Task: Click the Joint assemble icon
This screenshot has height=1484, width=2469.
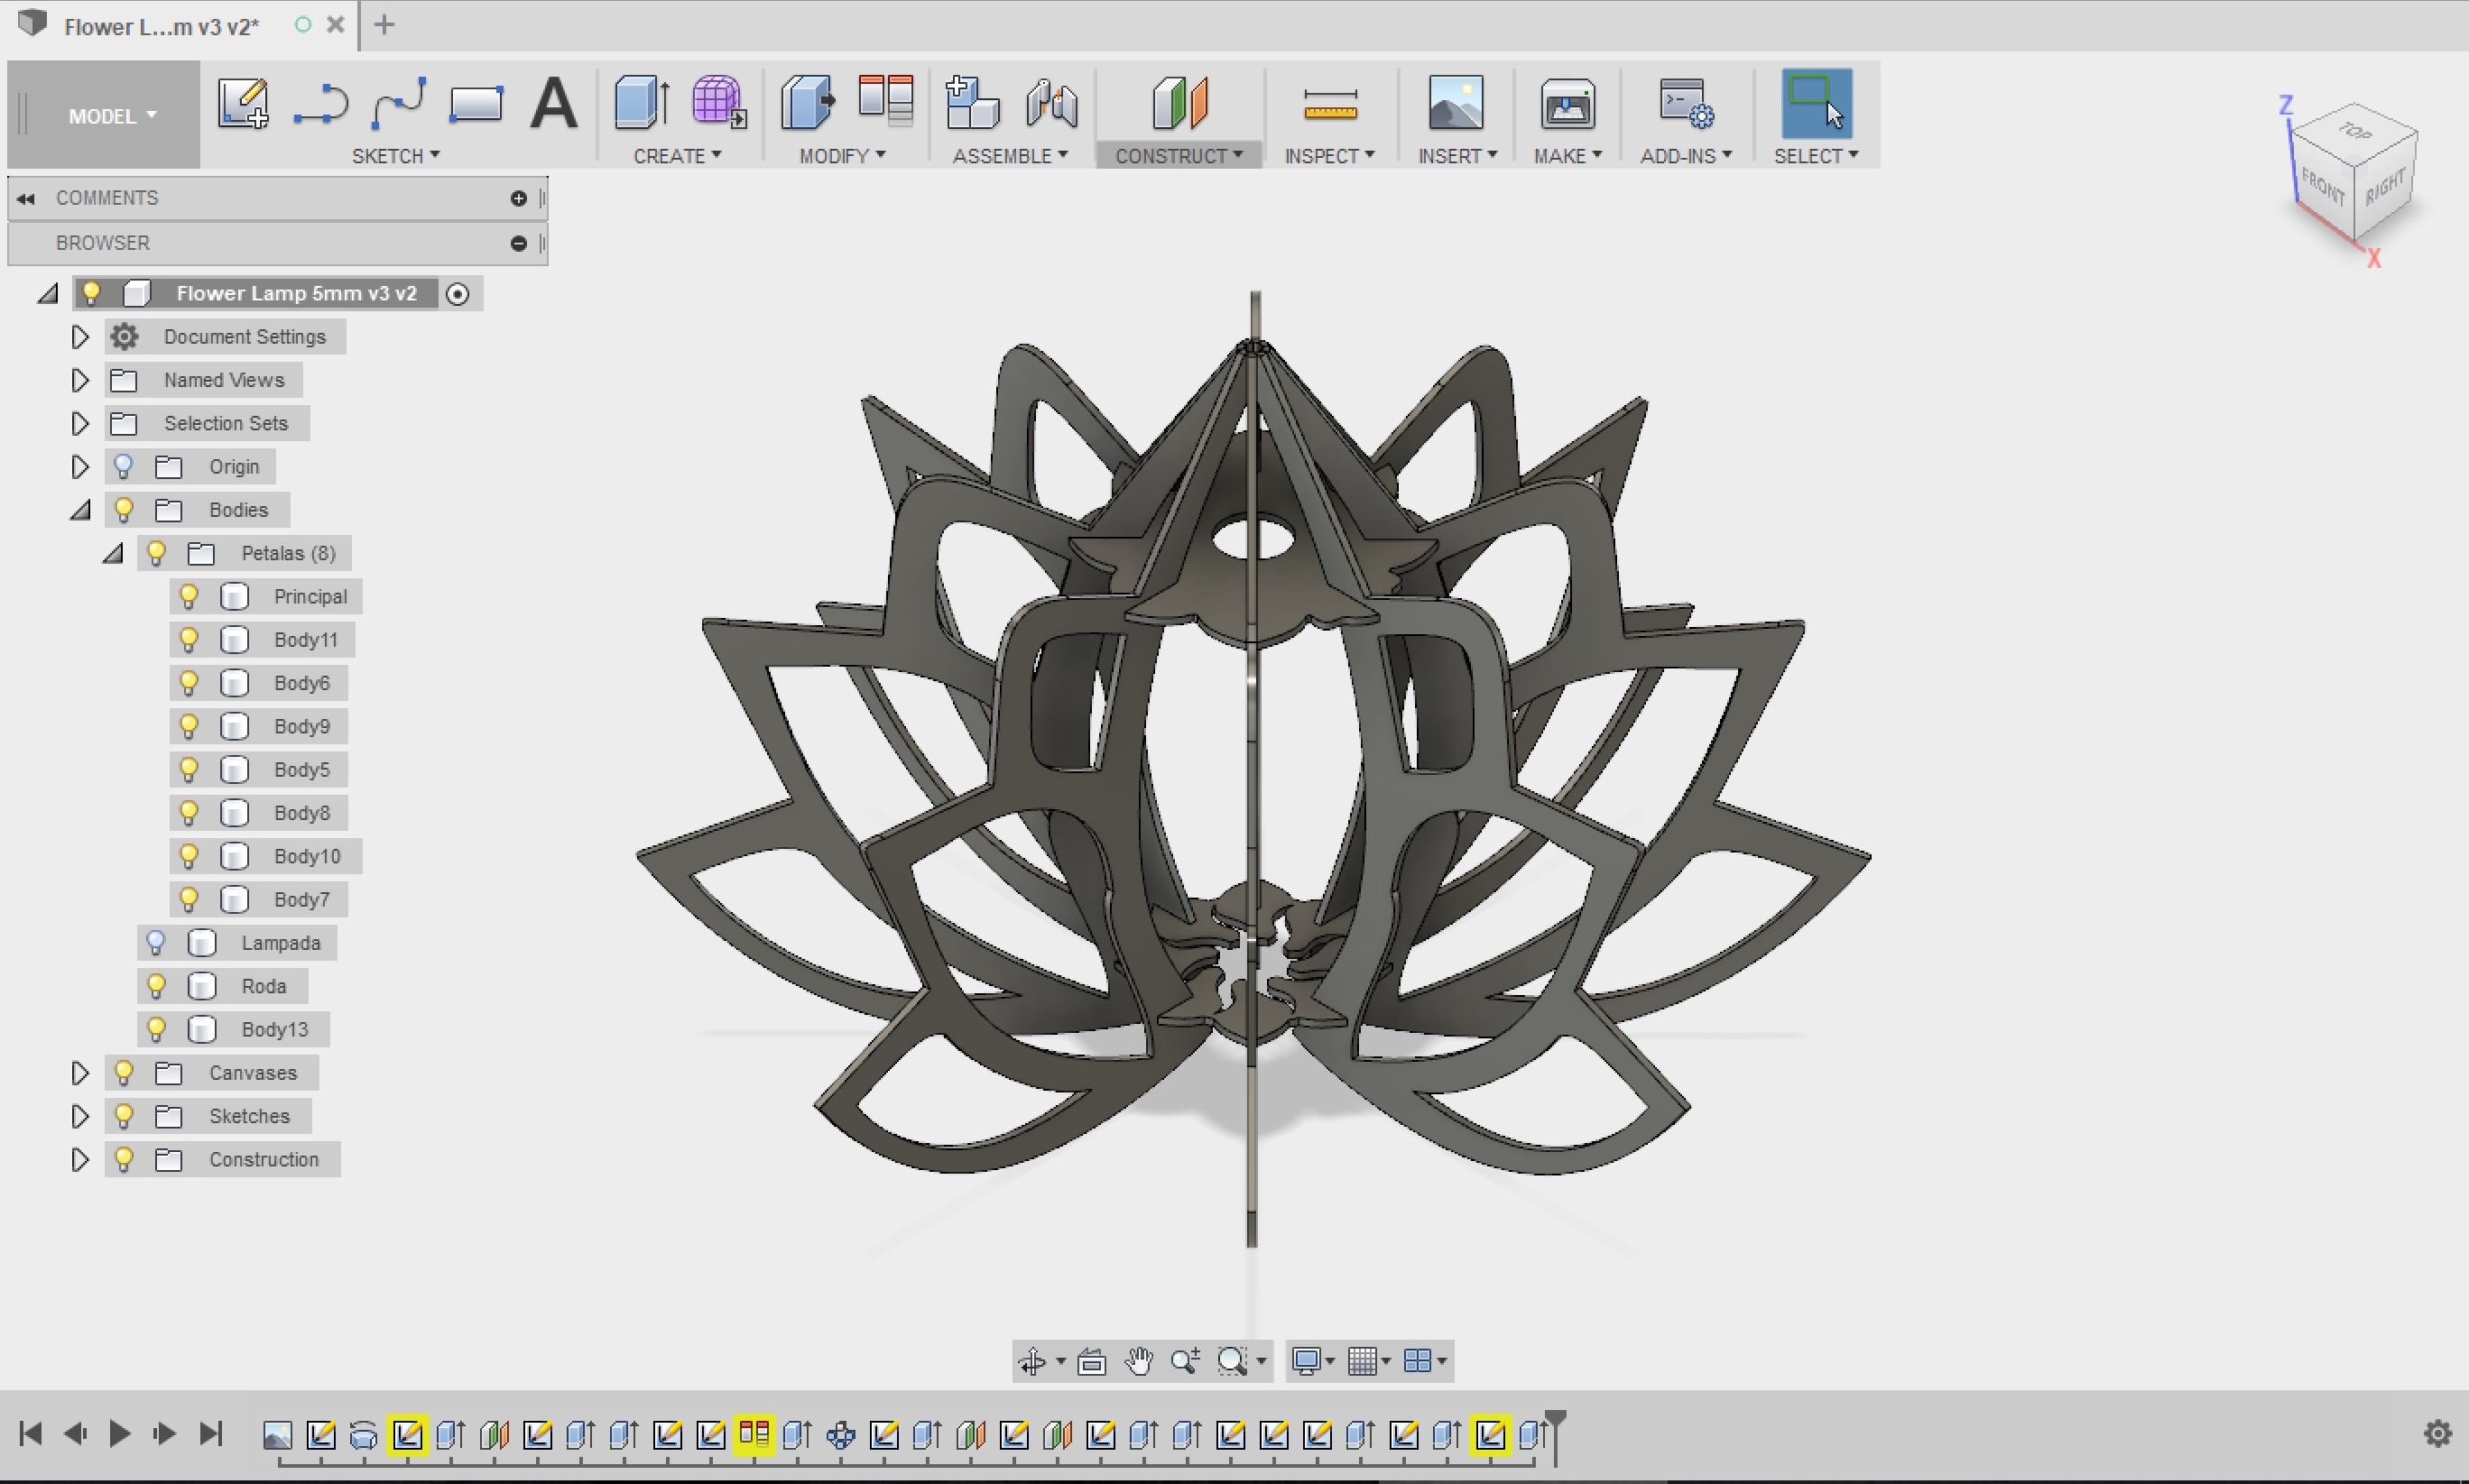Action: coord(1051,104)
